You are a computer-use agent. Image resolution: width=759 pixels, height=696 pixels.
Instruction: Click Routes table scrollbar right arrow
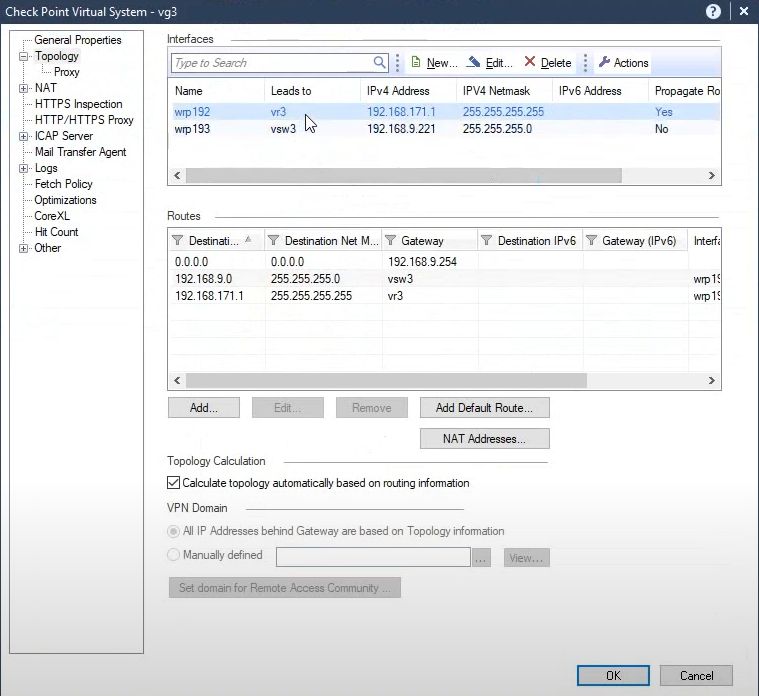(x=712, y=380)
